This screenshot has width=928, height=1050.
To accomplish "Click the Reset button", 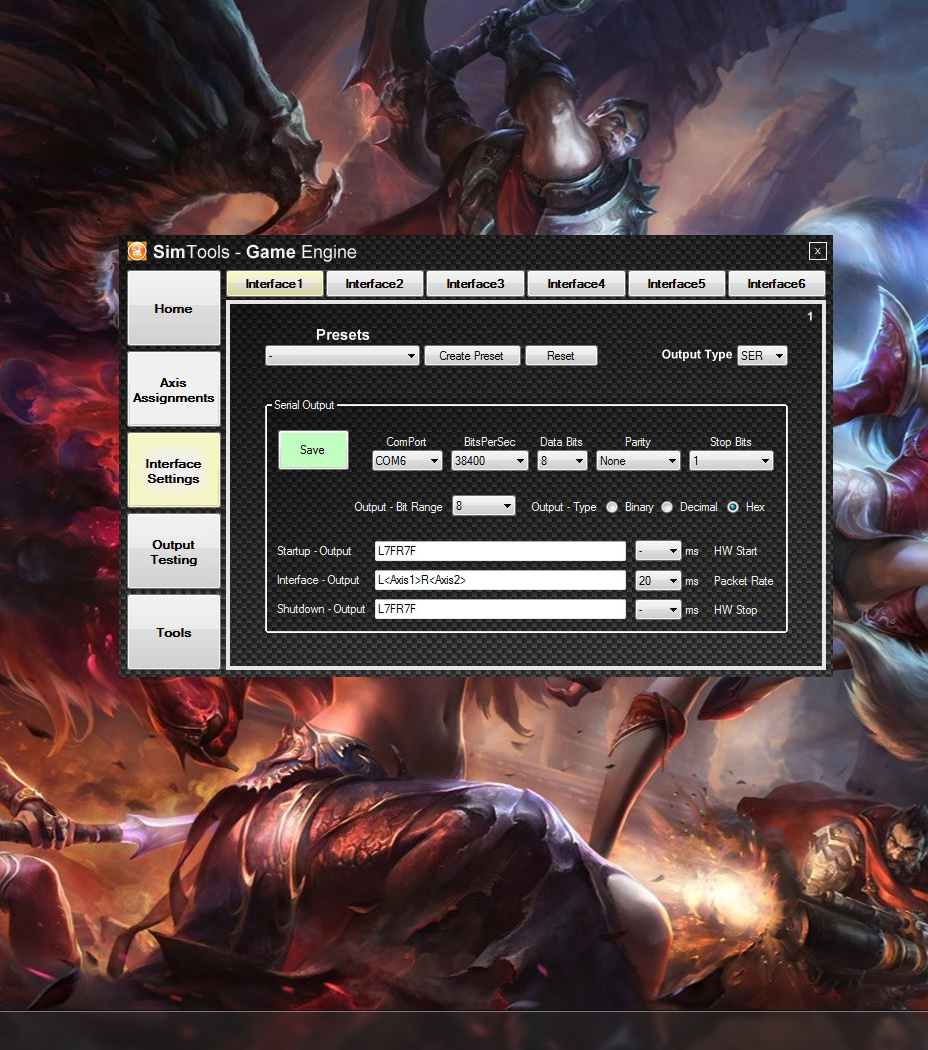I will click(560, 356).
